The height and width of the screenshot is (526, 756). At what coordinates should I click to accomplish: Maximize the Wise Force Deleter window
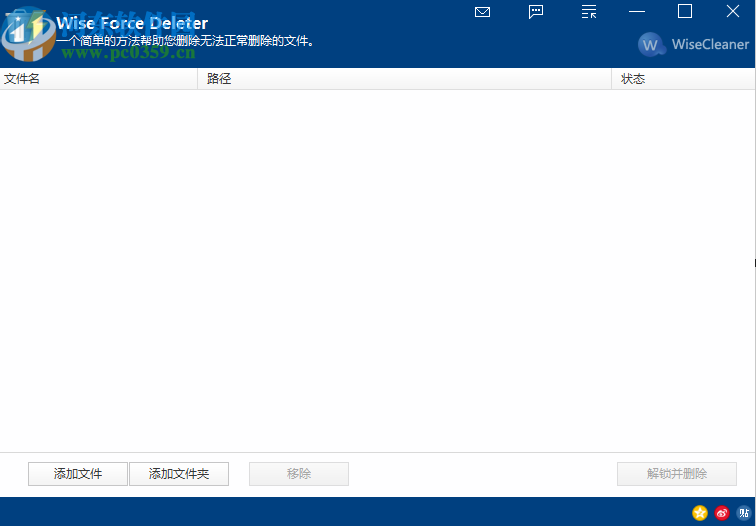tap(685, 11)
